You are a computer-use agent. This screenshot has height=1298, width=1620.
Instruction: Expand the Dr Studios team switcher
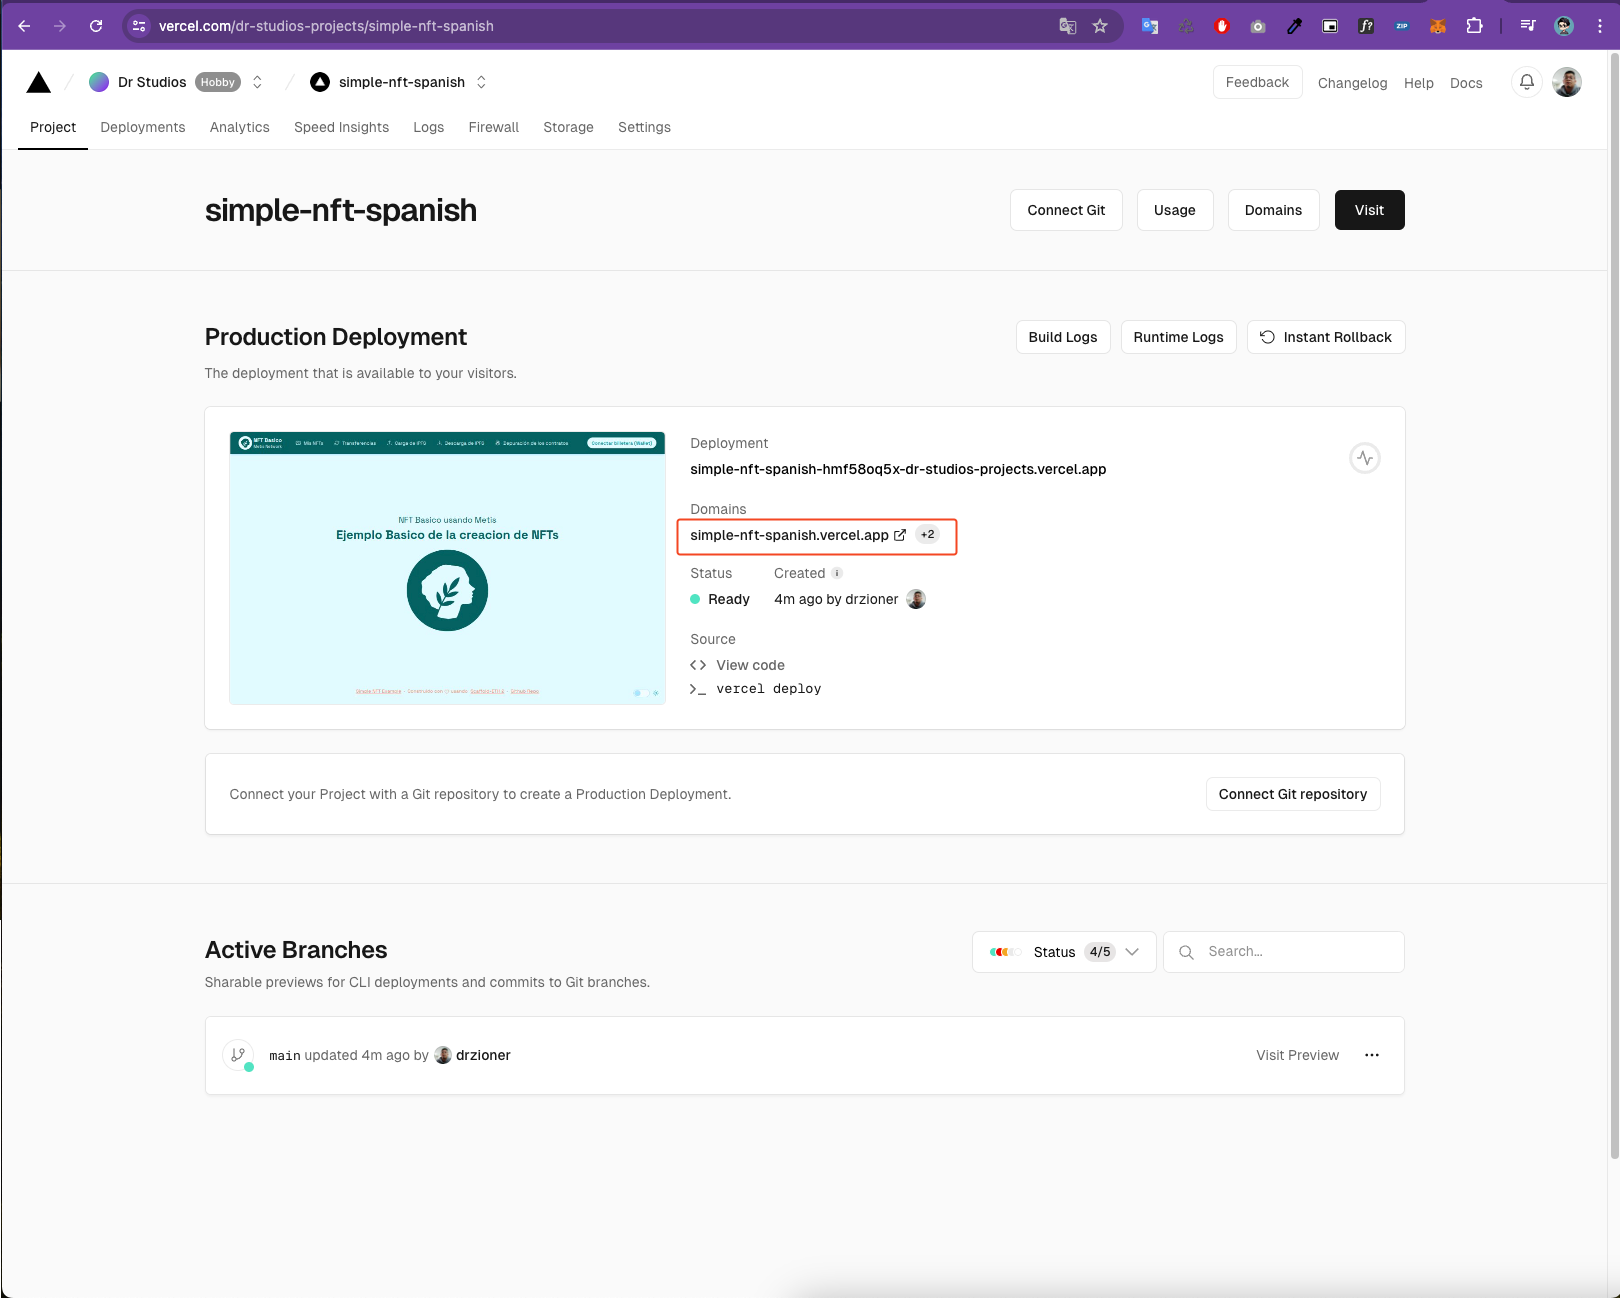coord(257,82)
